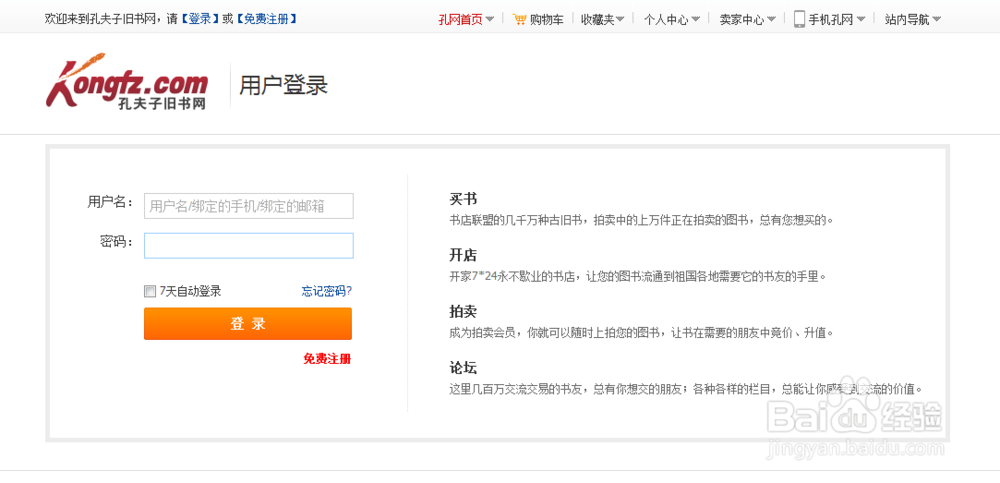Open 收藏夹 menu item
This screenshot has width=1000, height=483.
click(598, 19)
